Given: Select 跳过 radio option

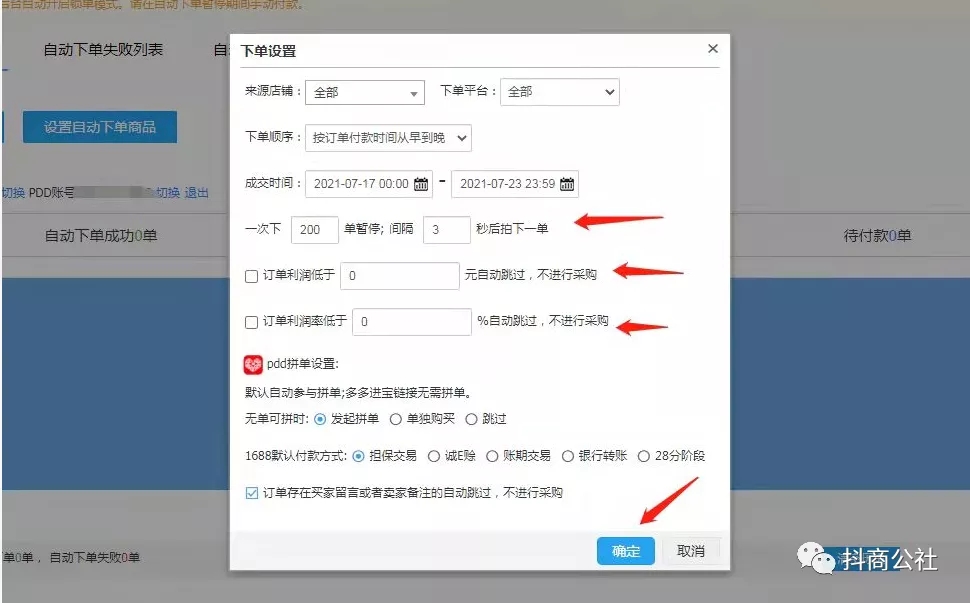Looking at the screenshot, I should point(471,419).
